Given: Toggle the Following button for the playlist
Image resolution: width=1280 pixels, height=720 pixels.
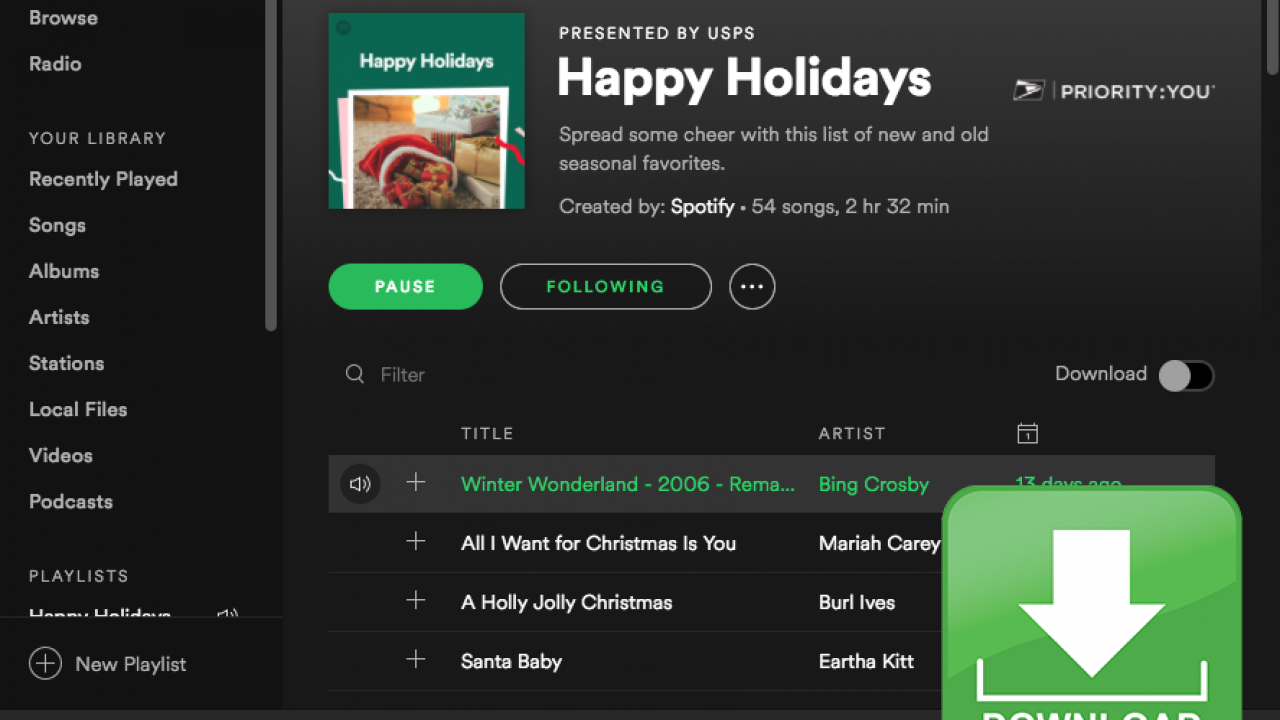Looking at the screenshot, I should (x=605, y=287).
